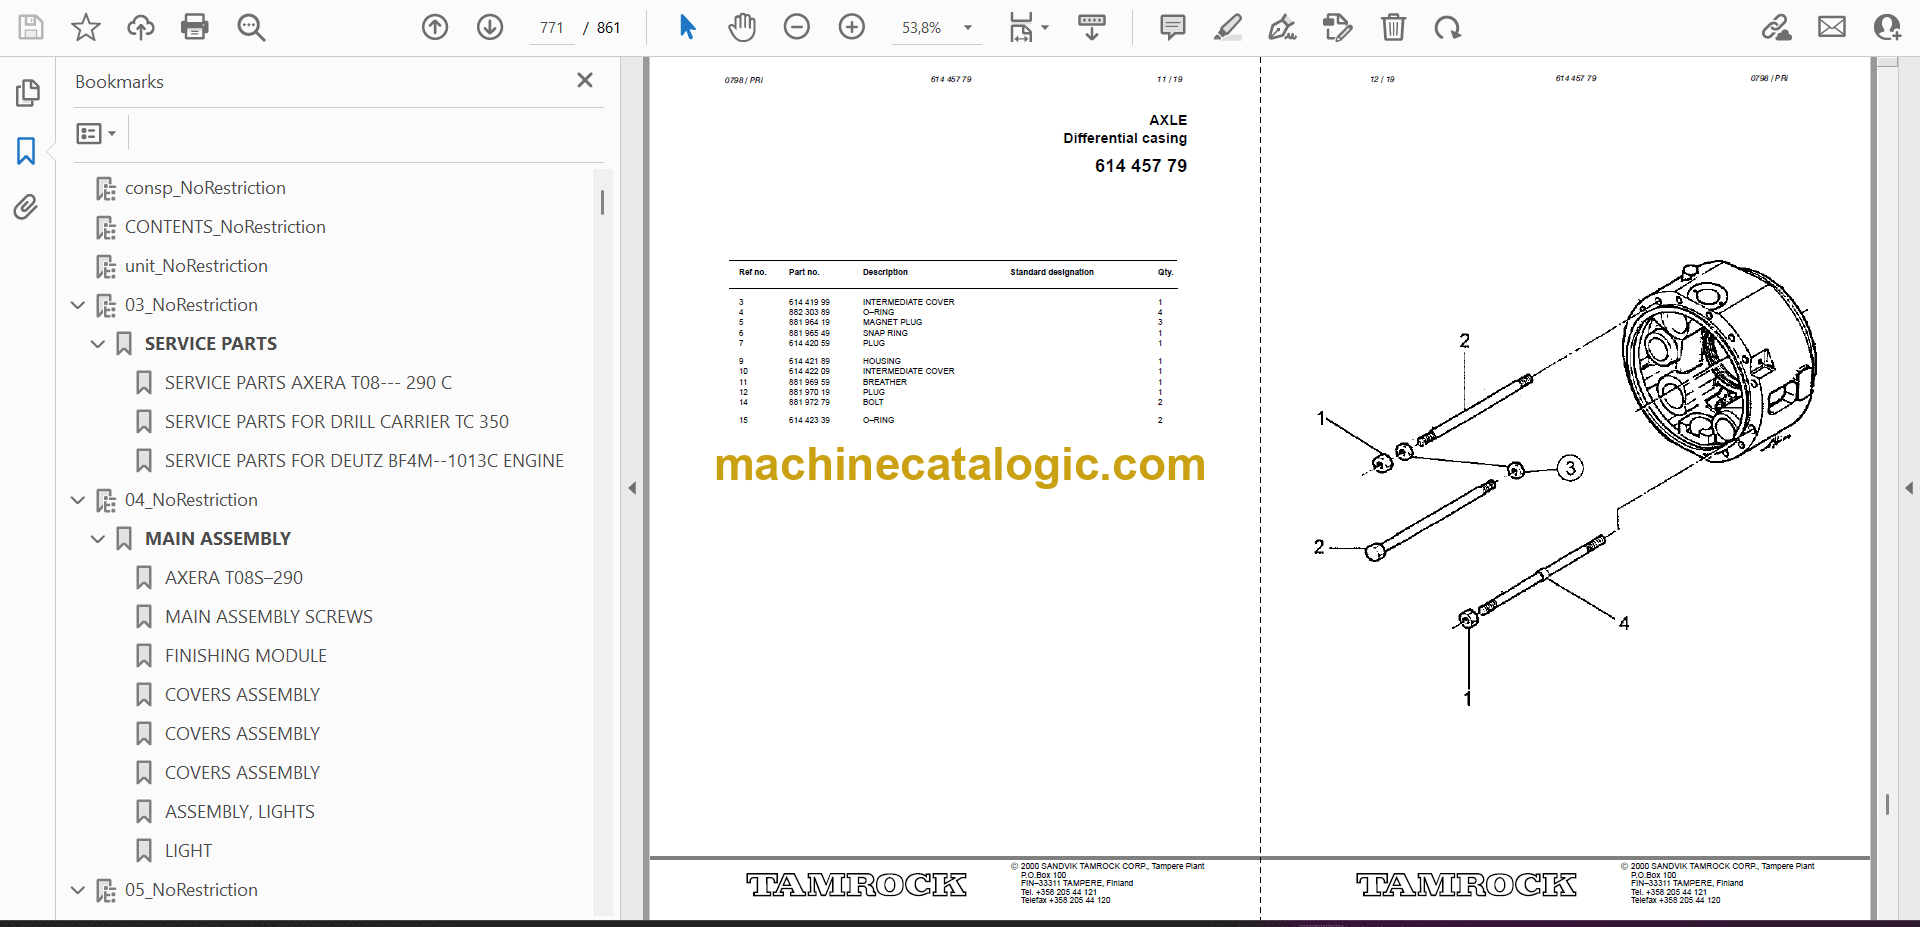This screenshot has height=927, width=1920.
Task: Select the consp_NoRestriction bookmark
Action: point(205,188)
